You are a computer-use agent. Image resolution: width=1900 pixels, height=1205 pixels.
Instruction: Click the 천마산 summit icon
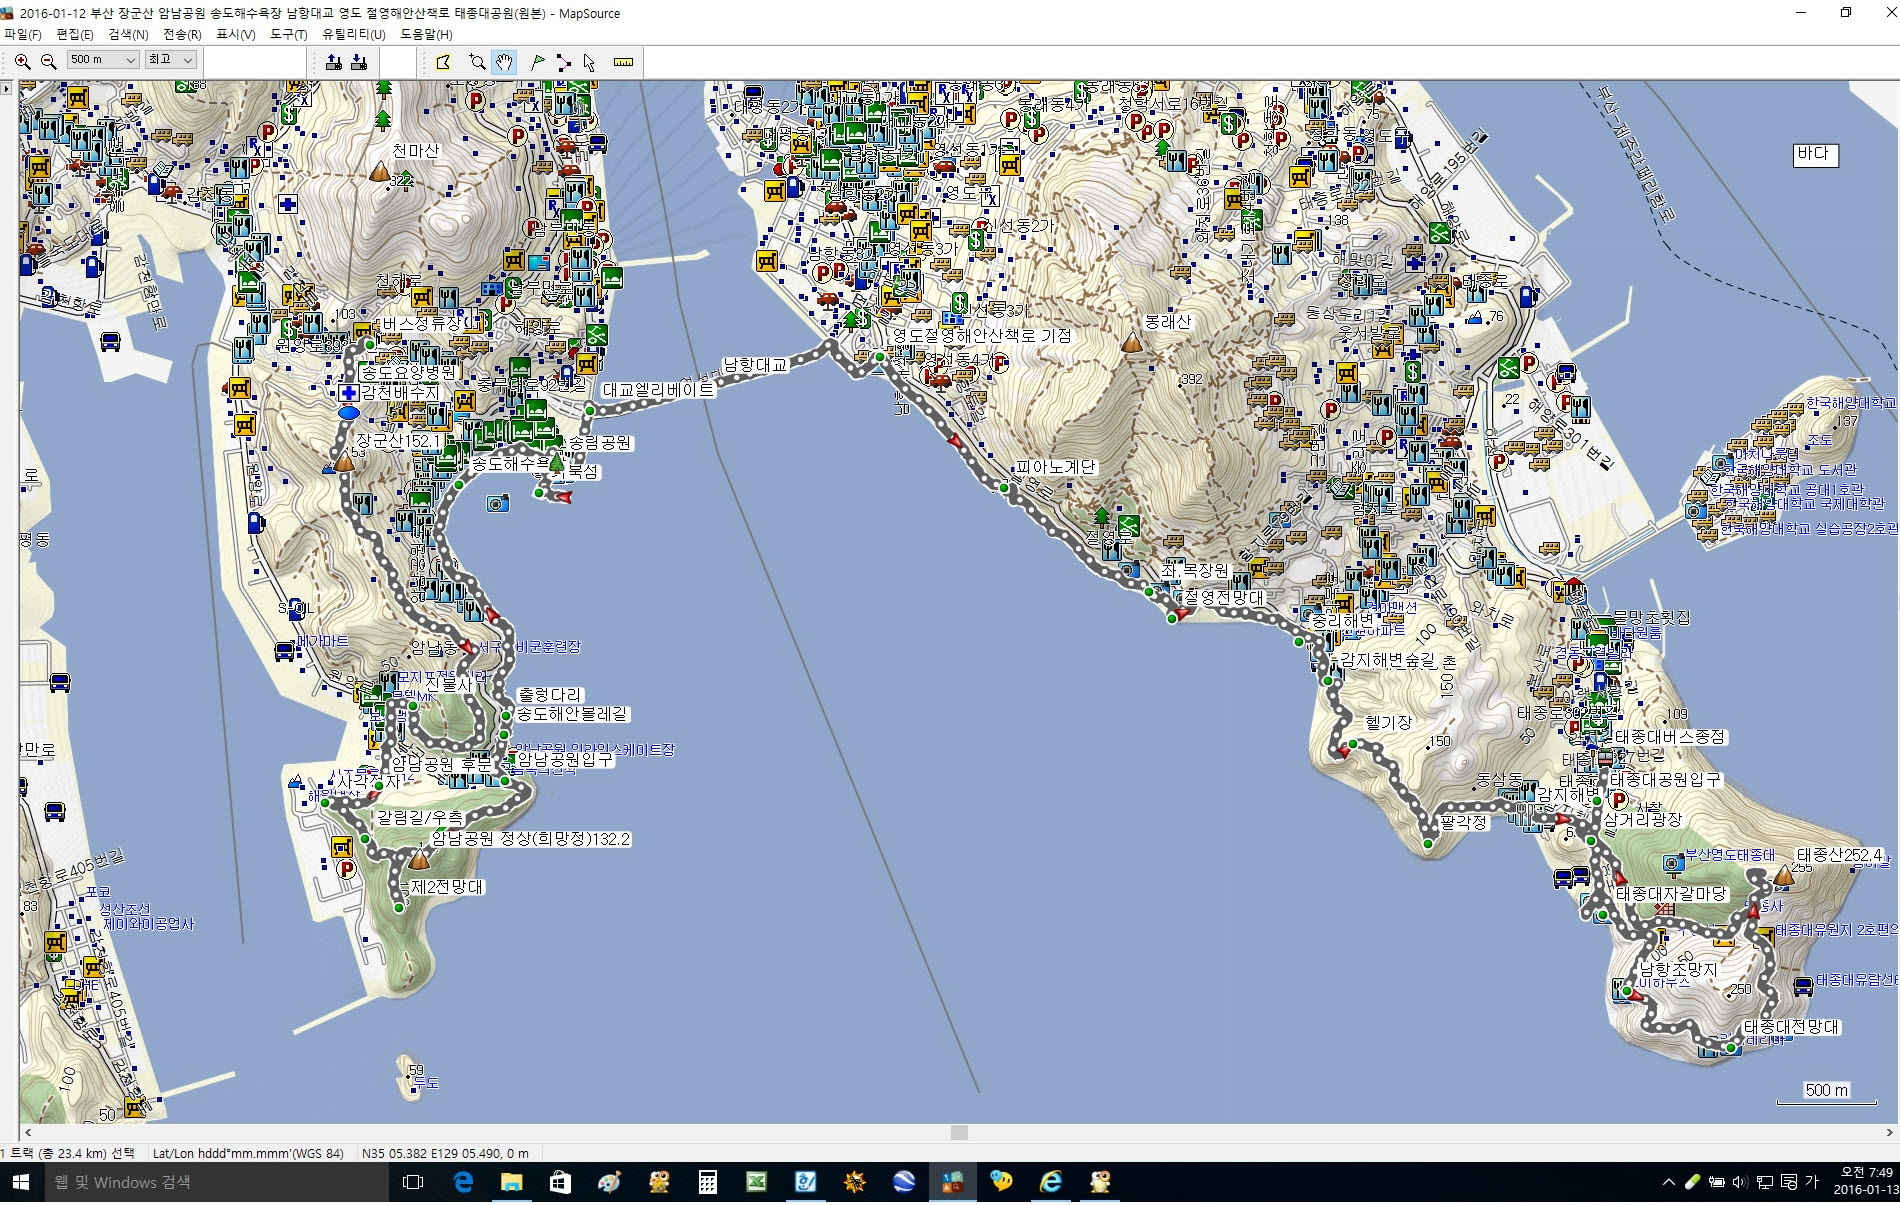(379, 172)
